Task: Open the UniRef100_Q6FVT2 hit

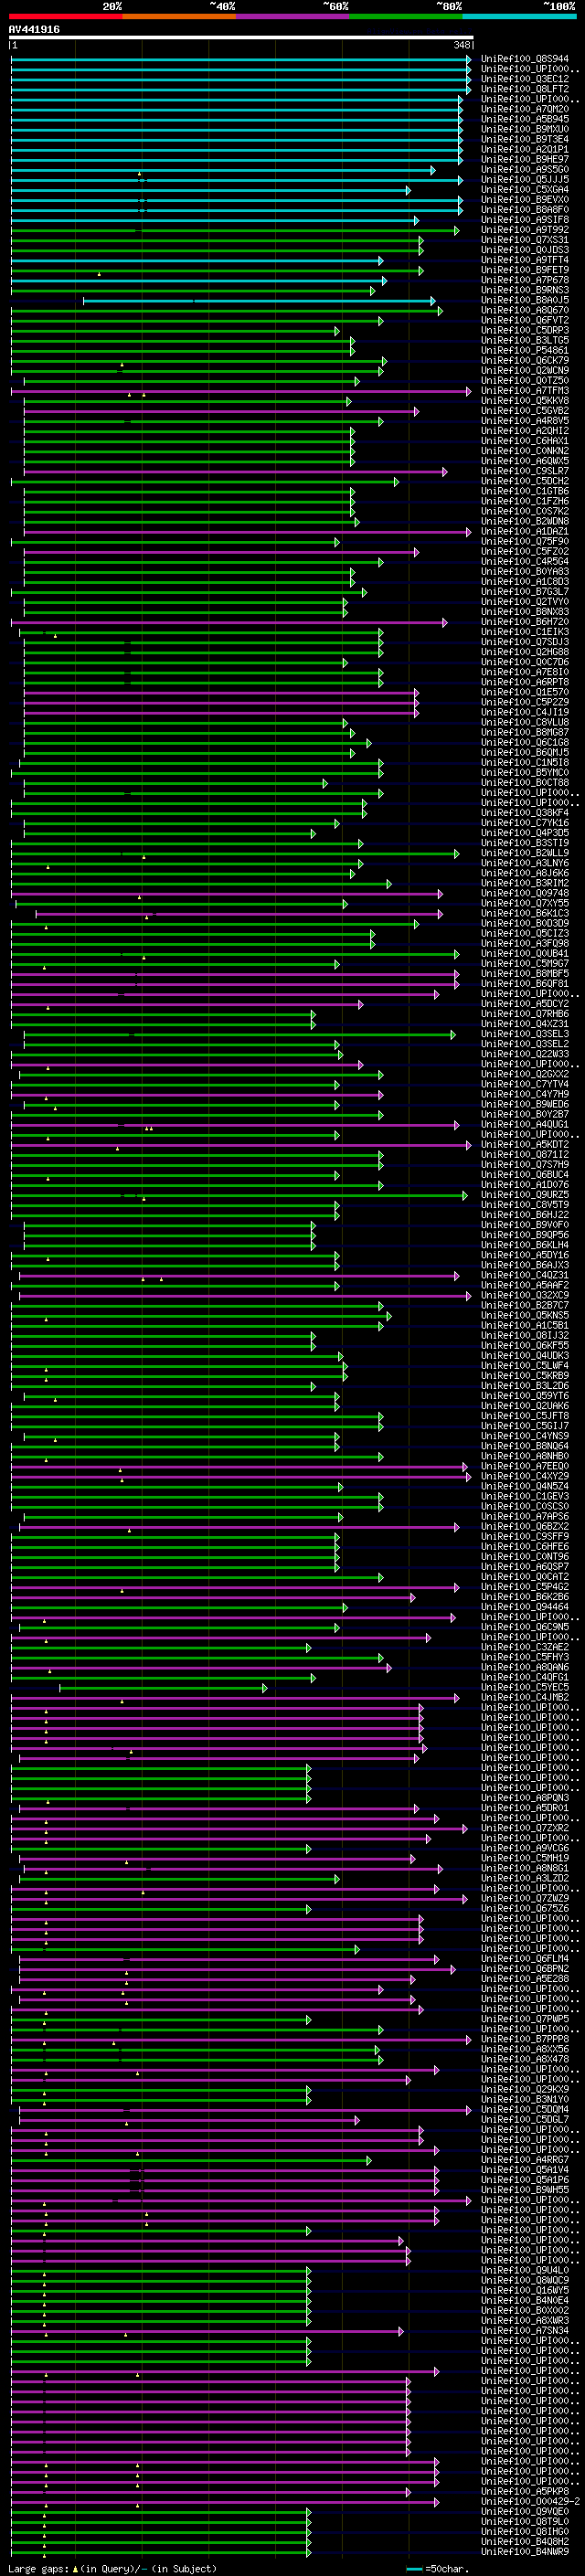Action: click(x=525, y=320)
